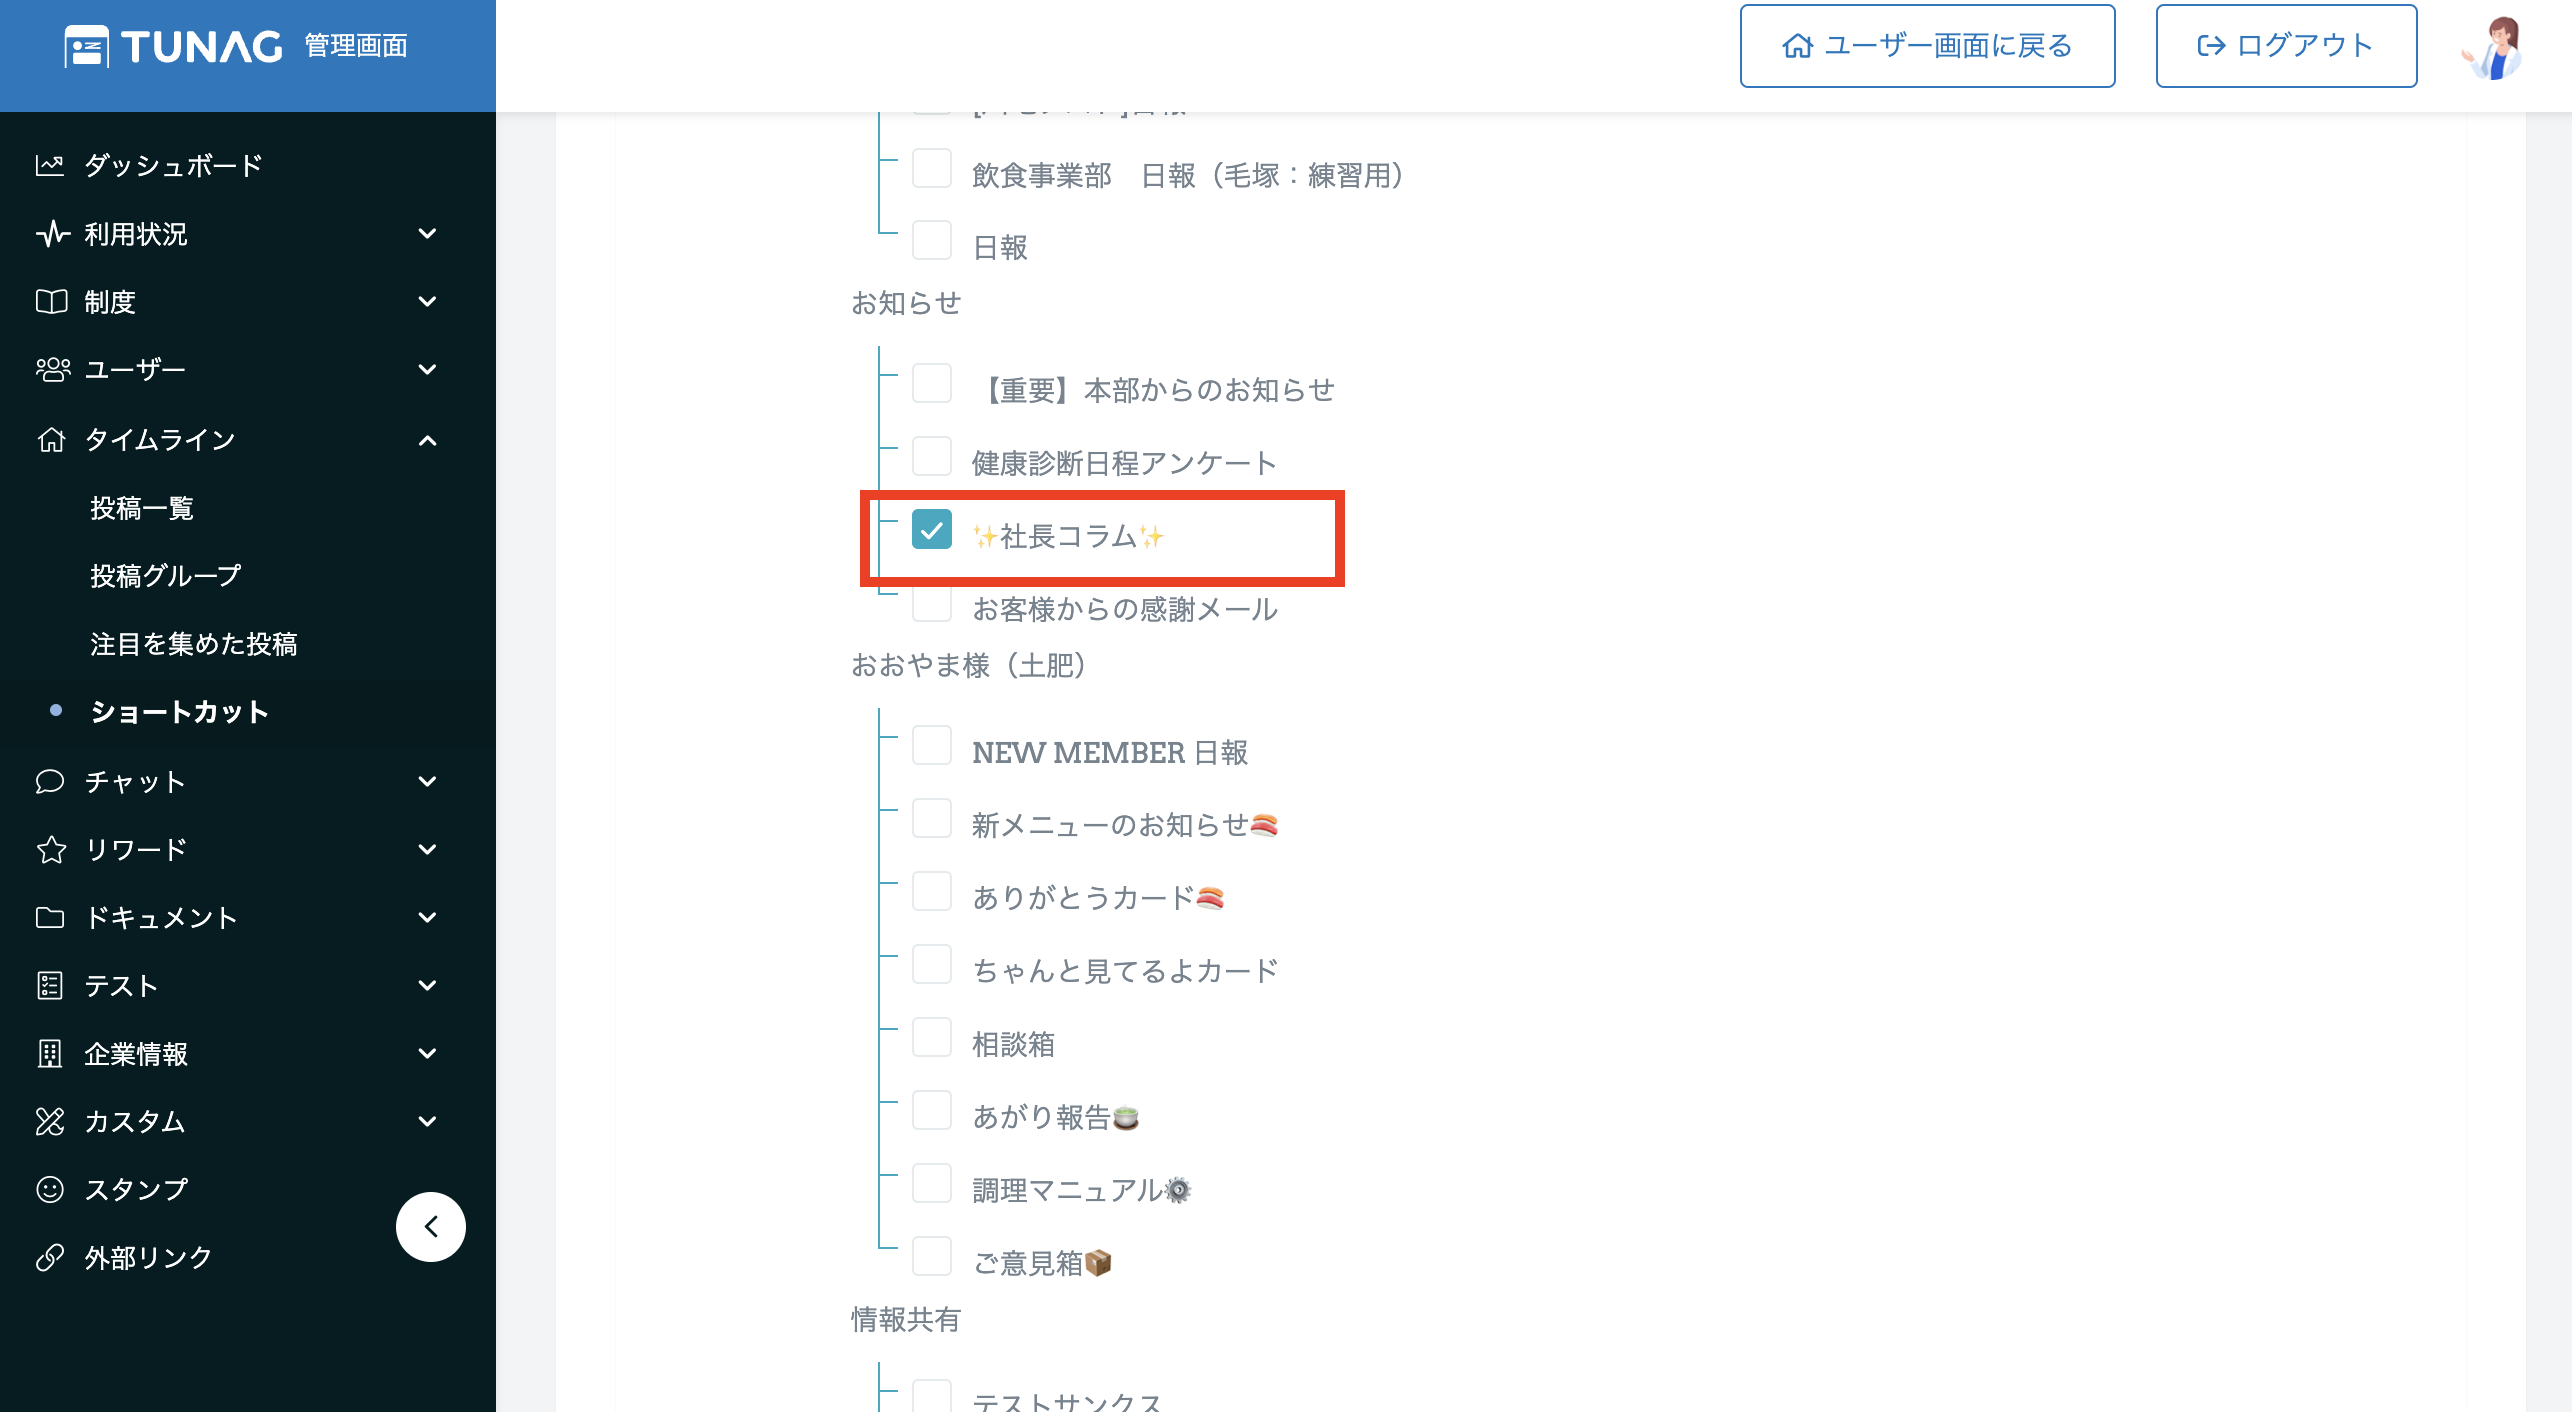Check the 健康診断日程アンケート checkbox
Image resolution: width=2572 pixels, height=1412 pixels.
pyautogui.click(x=932, y=456)
